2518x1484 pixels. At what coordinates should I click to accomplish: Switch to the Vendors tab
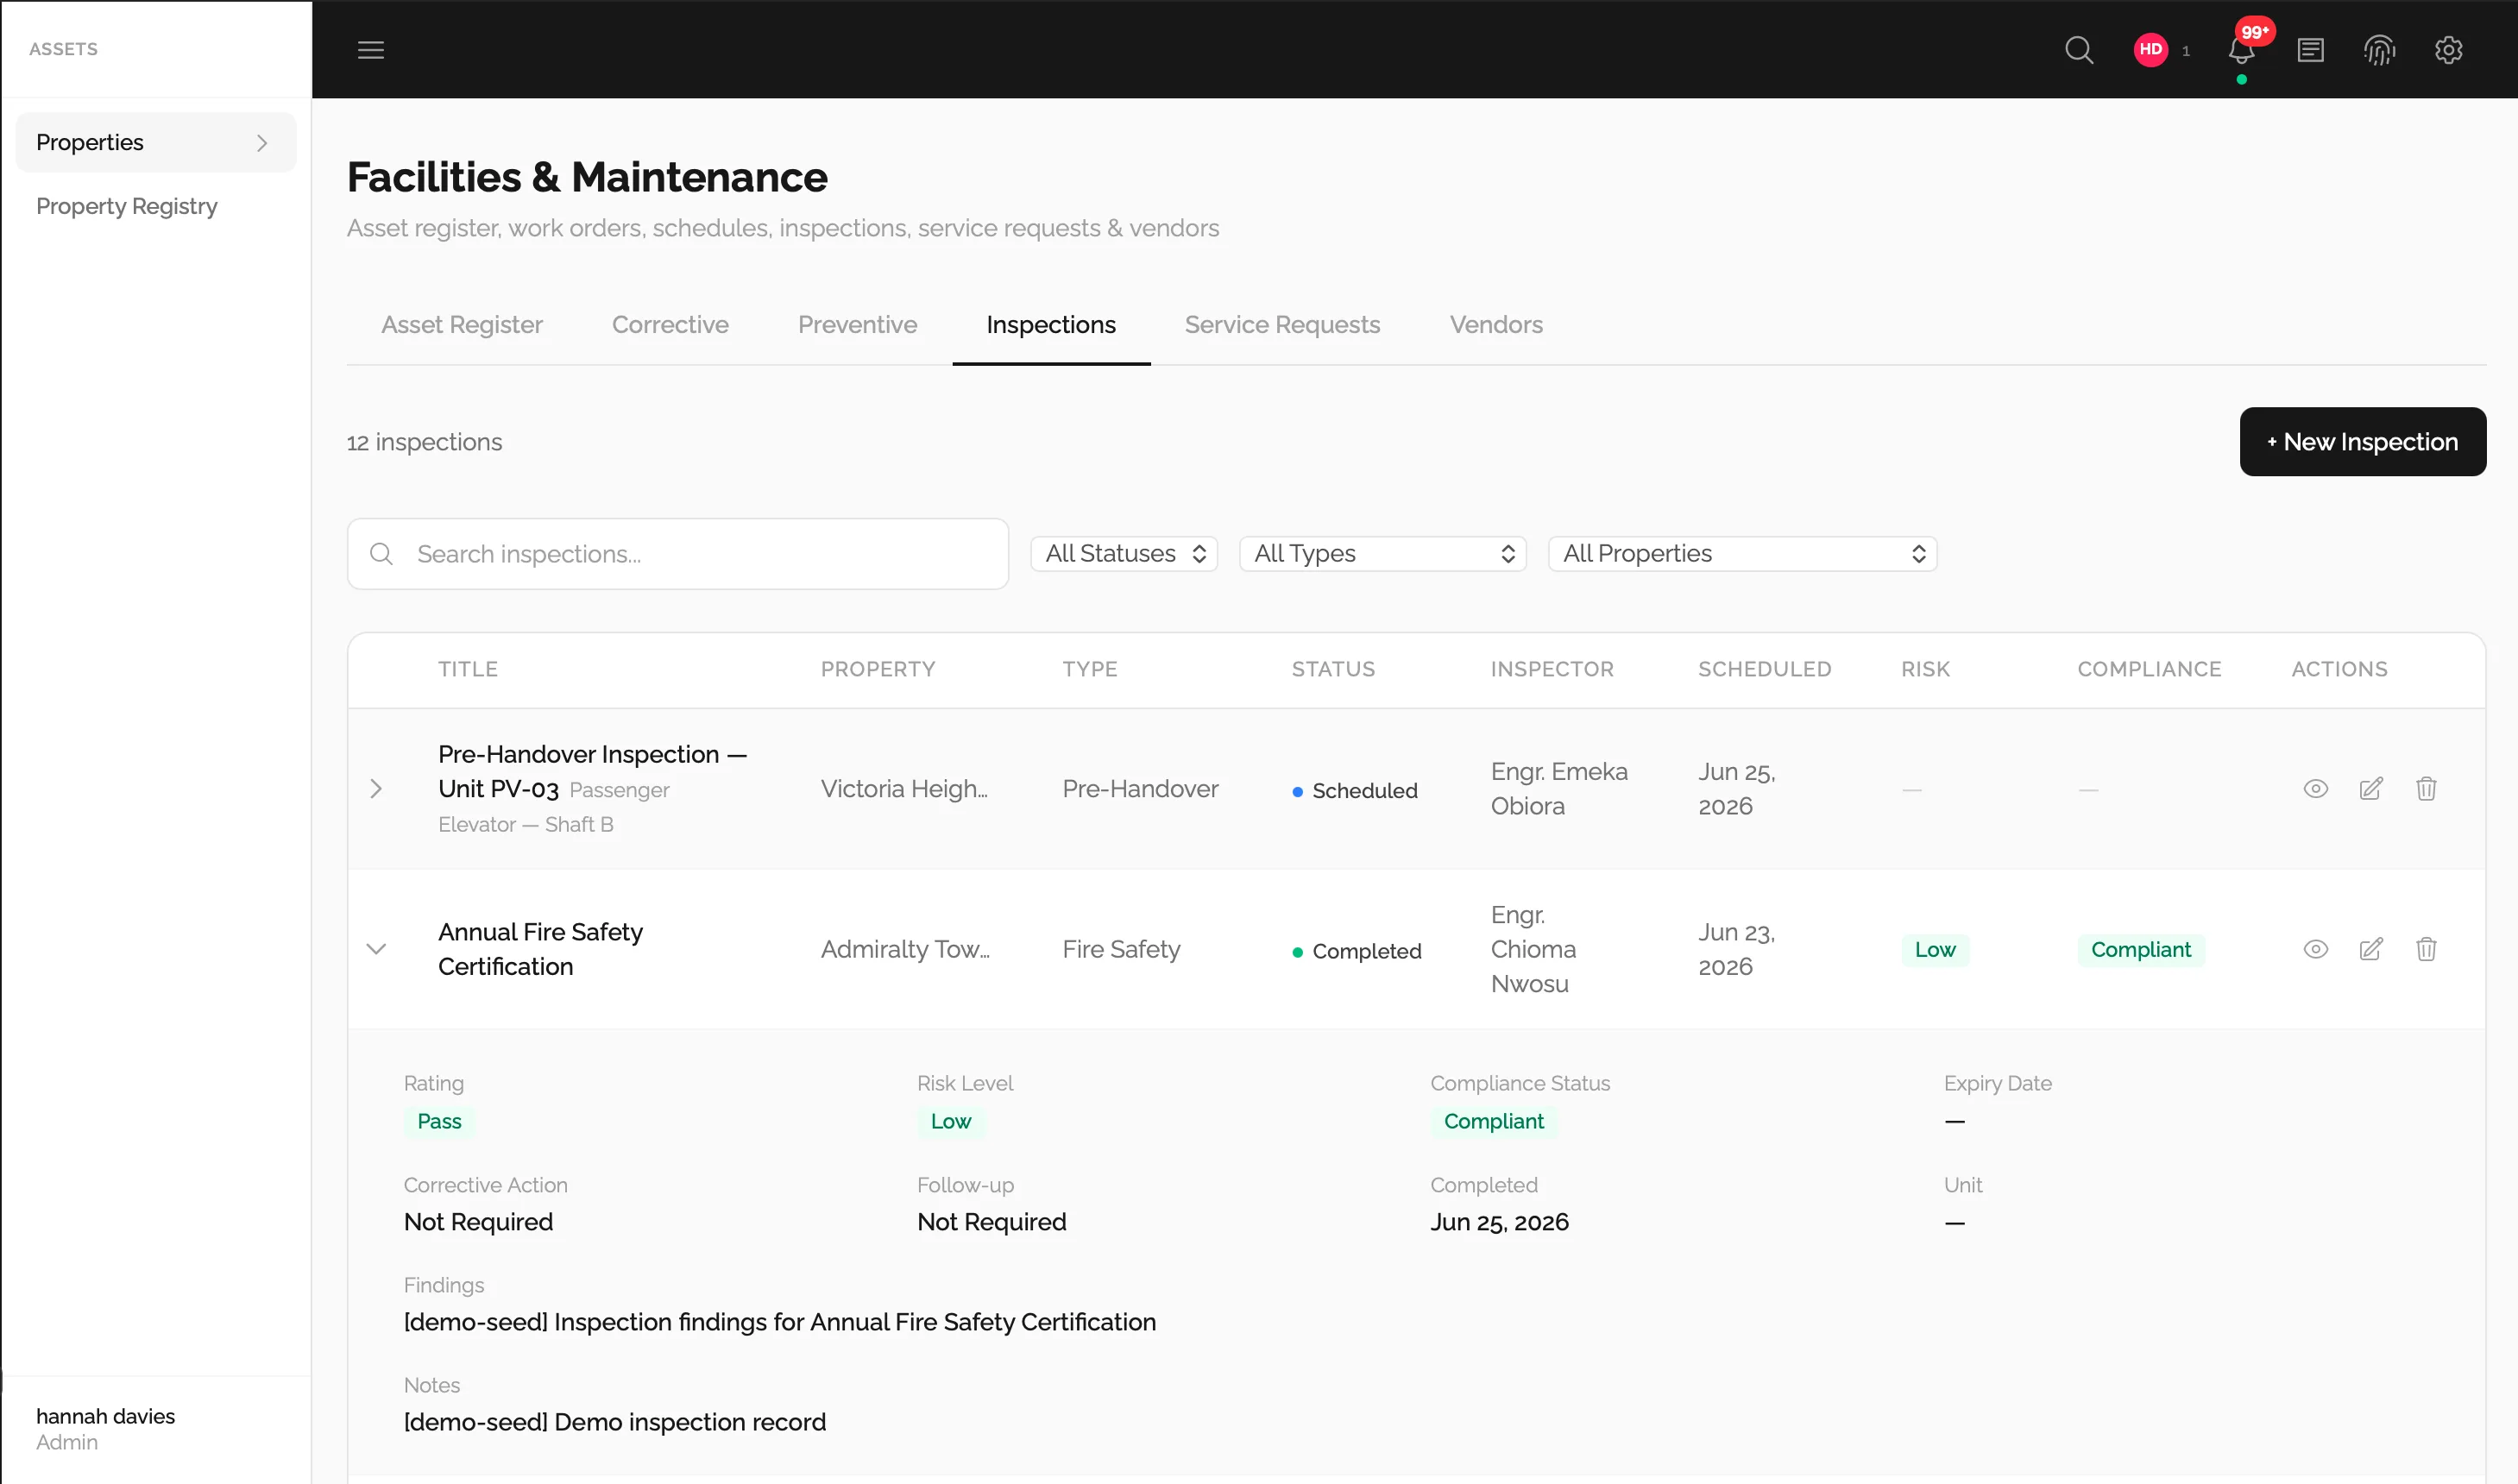coord(1496,325)
